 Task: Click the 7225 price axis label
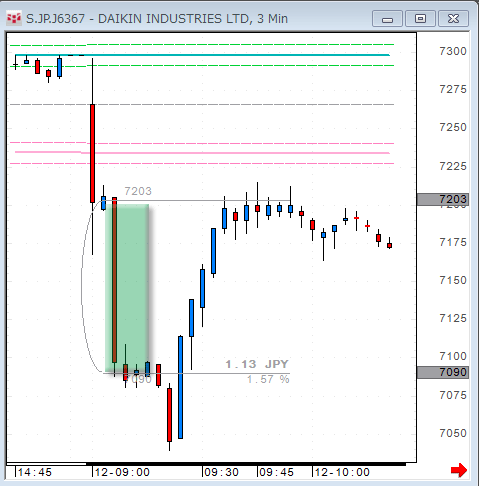coord(453,166)
